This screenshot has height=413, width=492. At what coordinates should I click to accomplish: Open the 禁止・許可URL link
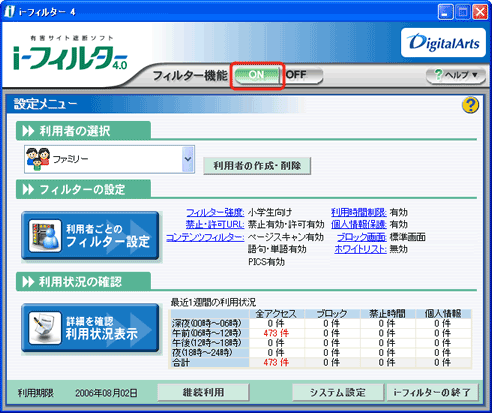pyautogui.click(x=215, y=224)
